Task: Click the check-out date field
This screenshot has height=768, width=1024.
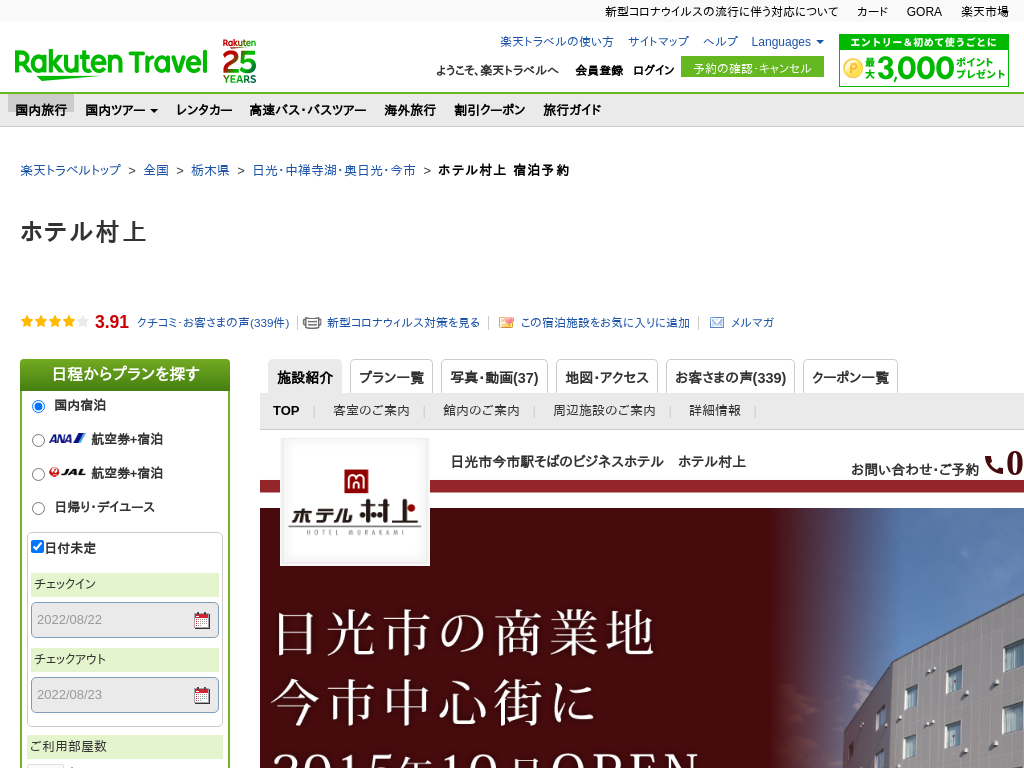Action: click(x=125, y=695)
